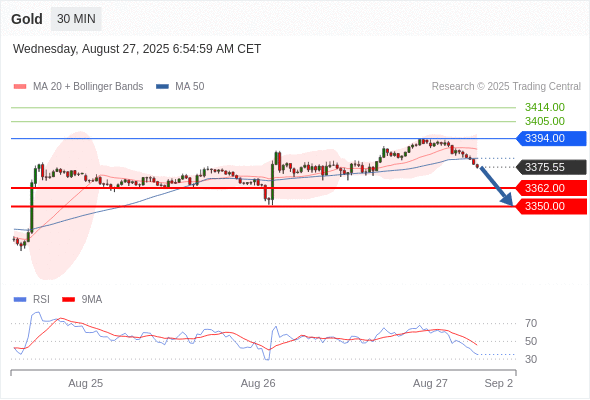Image resolution: width=590 pixels, height=400 pixels.
Task: Click the 3350.00 red target tag
Action: [x=551, y=206]
